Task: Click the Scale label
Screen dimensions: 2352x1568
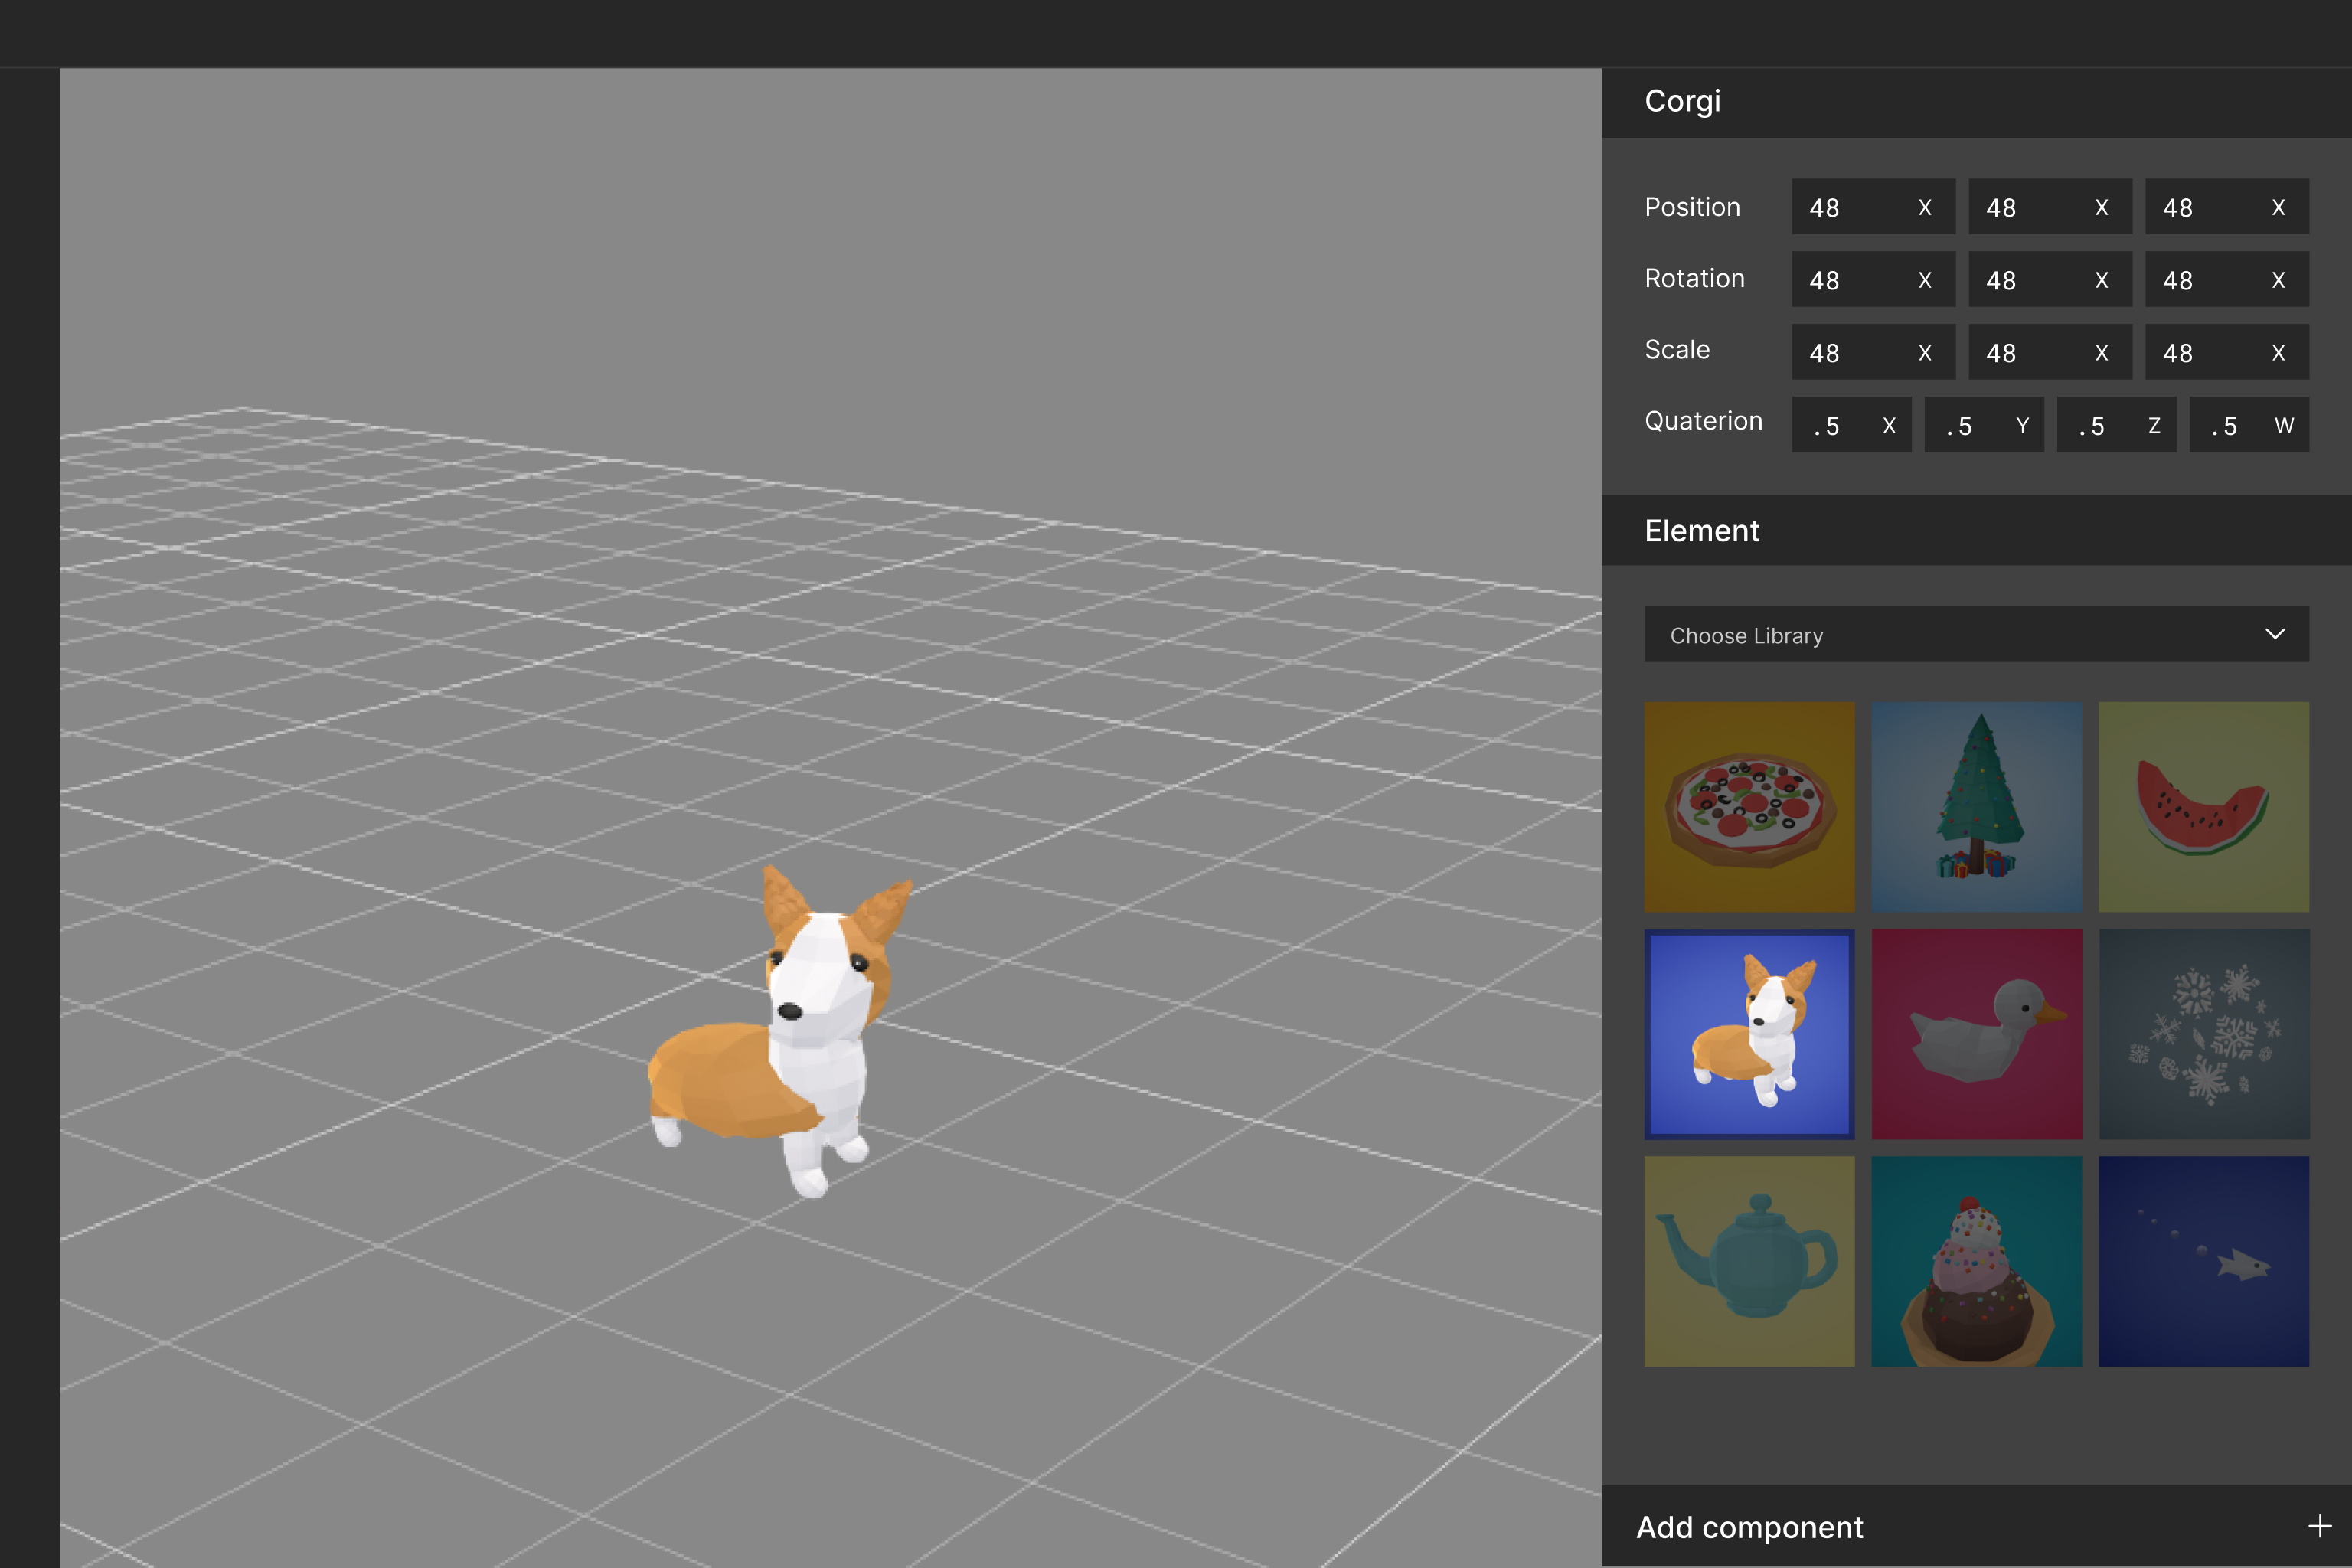Action: [1677, 350]
